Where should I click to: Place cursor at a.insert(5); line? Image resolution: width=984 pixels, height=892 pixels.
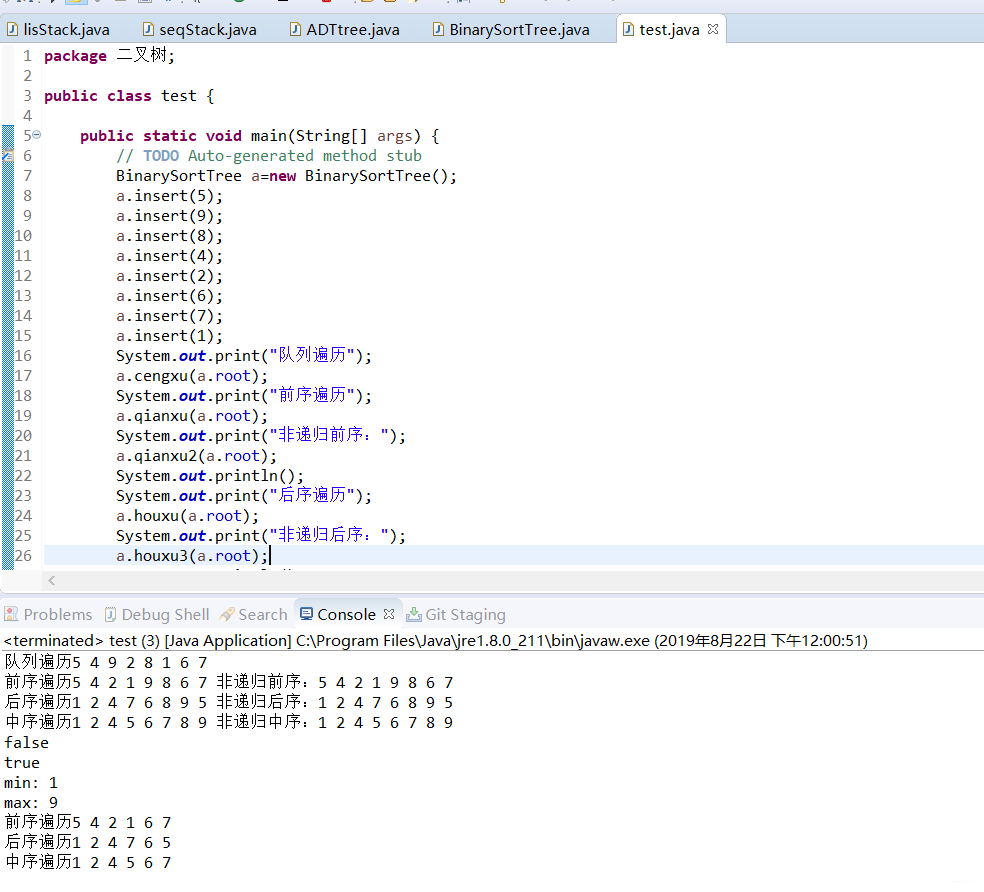(169, 196)
